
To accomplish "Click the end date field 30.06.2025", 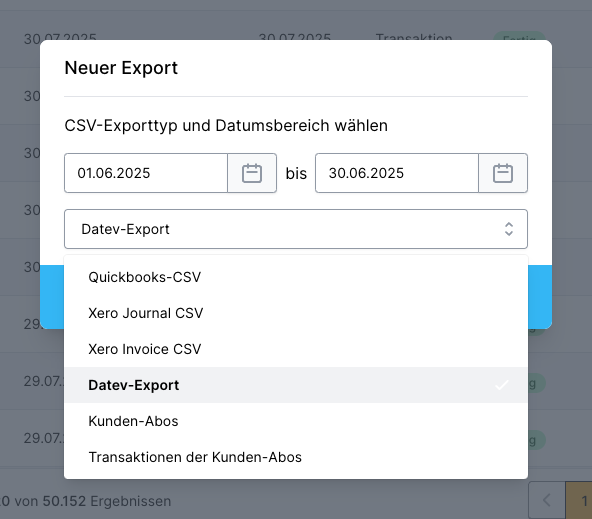I will [397, 173].
